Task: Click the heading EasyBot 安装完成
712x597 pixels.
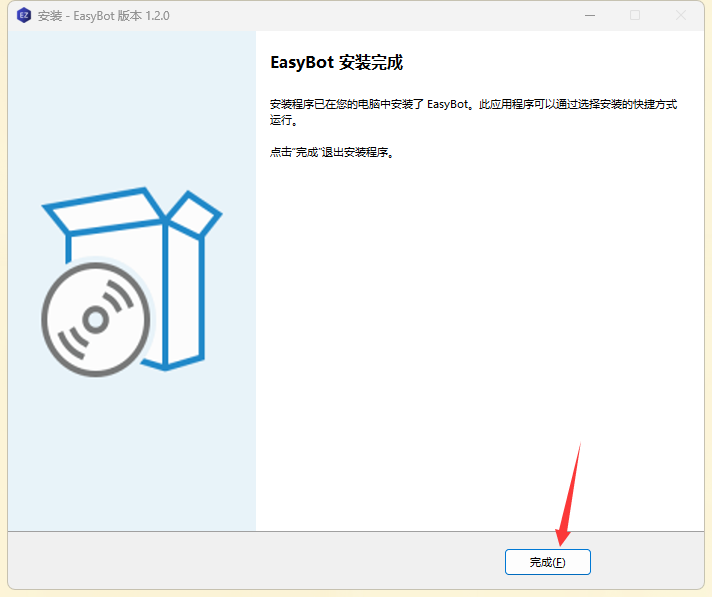Action: [x=336, y=62]
